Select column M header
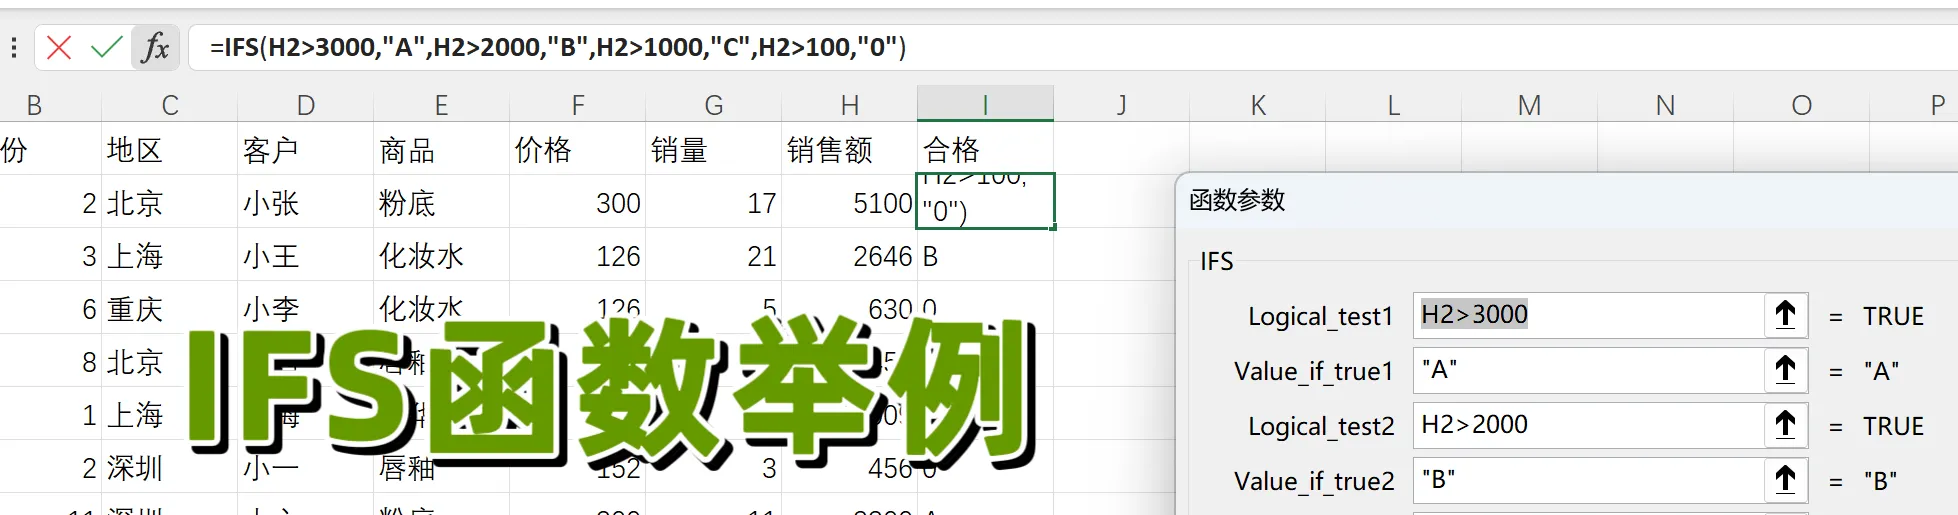 click(1529, 105)
